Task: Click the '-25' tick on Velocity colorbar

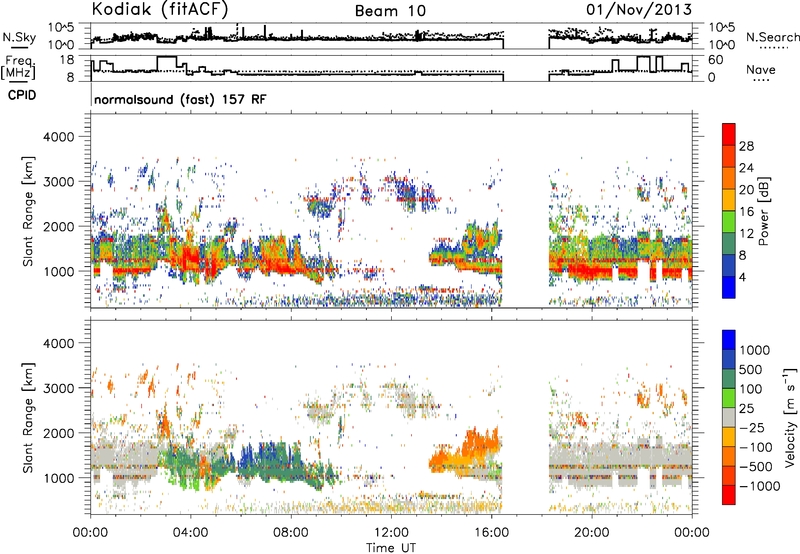Action: click(752, 427)
